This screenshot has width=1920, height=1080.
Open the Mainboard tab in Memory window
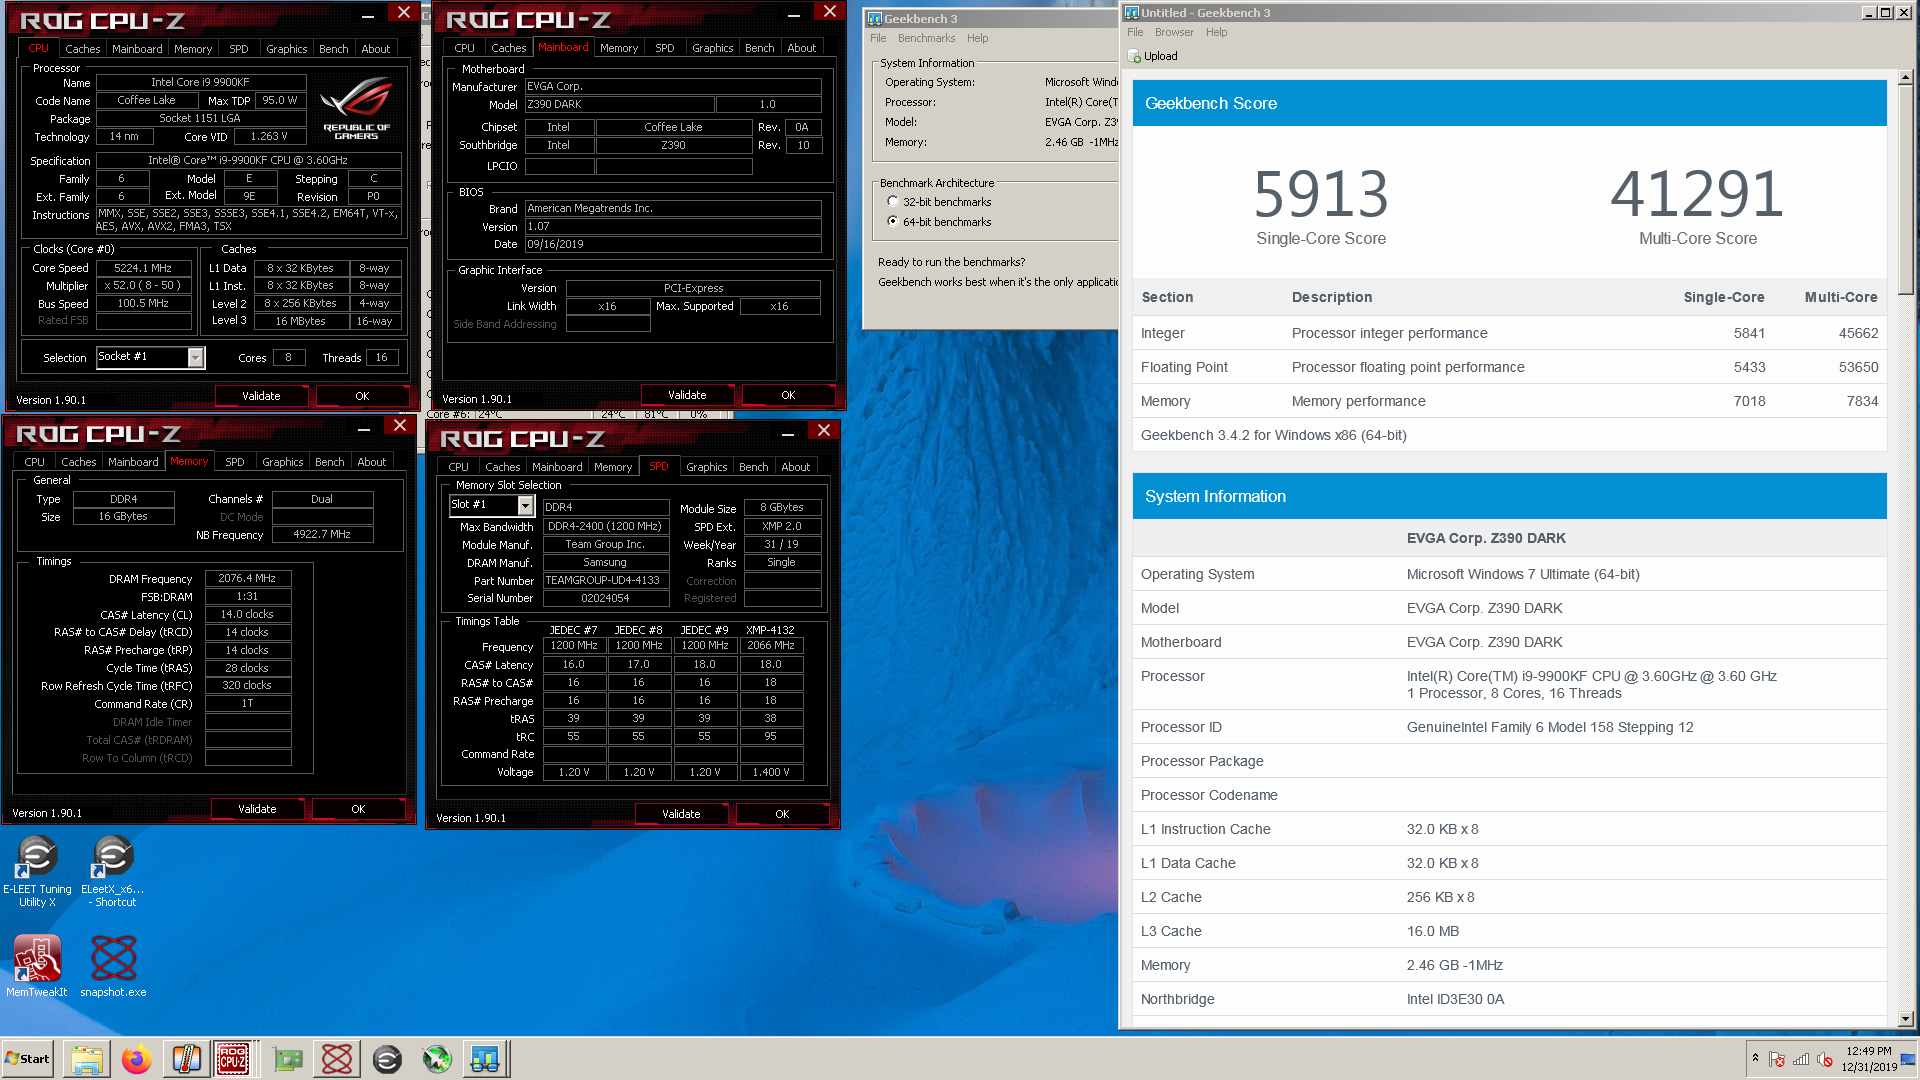[133, 462]
